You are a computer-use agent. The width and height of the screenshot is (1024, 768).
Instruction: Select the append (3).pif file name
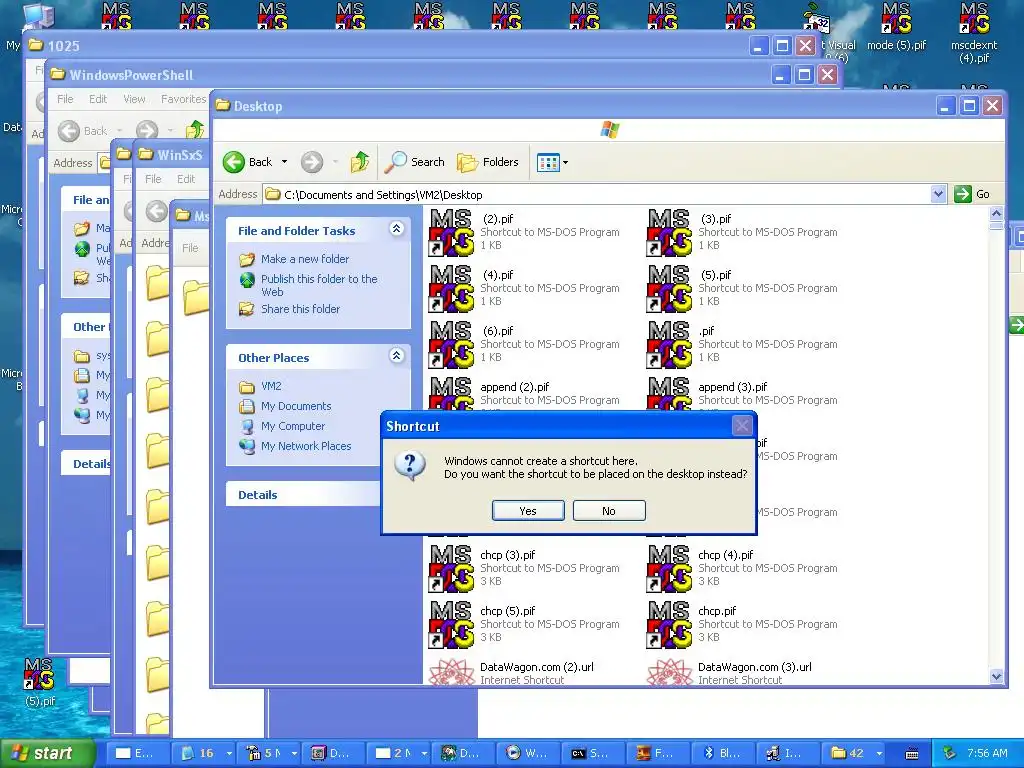(x=733, y=387)
